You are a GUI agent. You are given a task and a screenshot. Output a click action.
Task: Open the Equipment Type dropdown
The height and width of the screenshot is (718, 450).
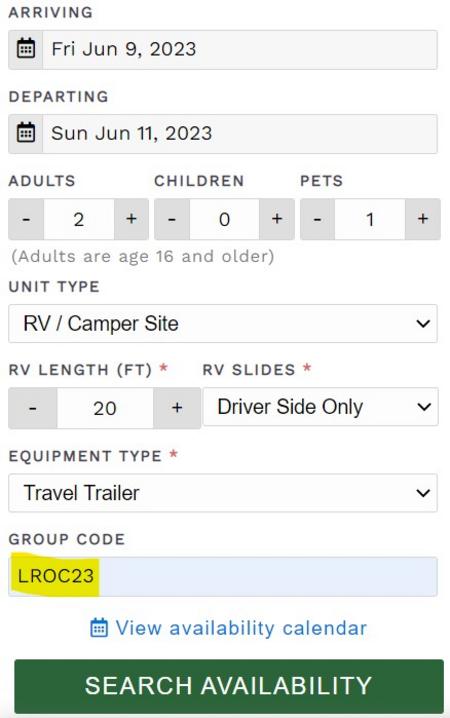coord(223,493)
